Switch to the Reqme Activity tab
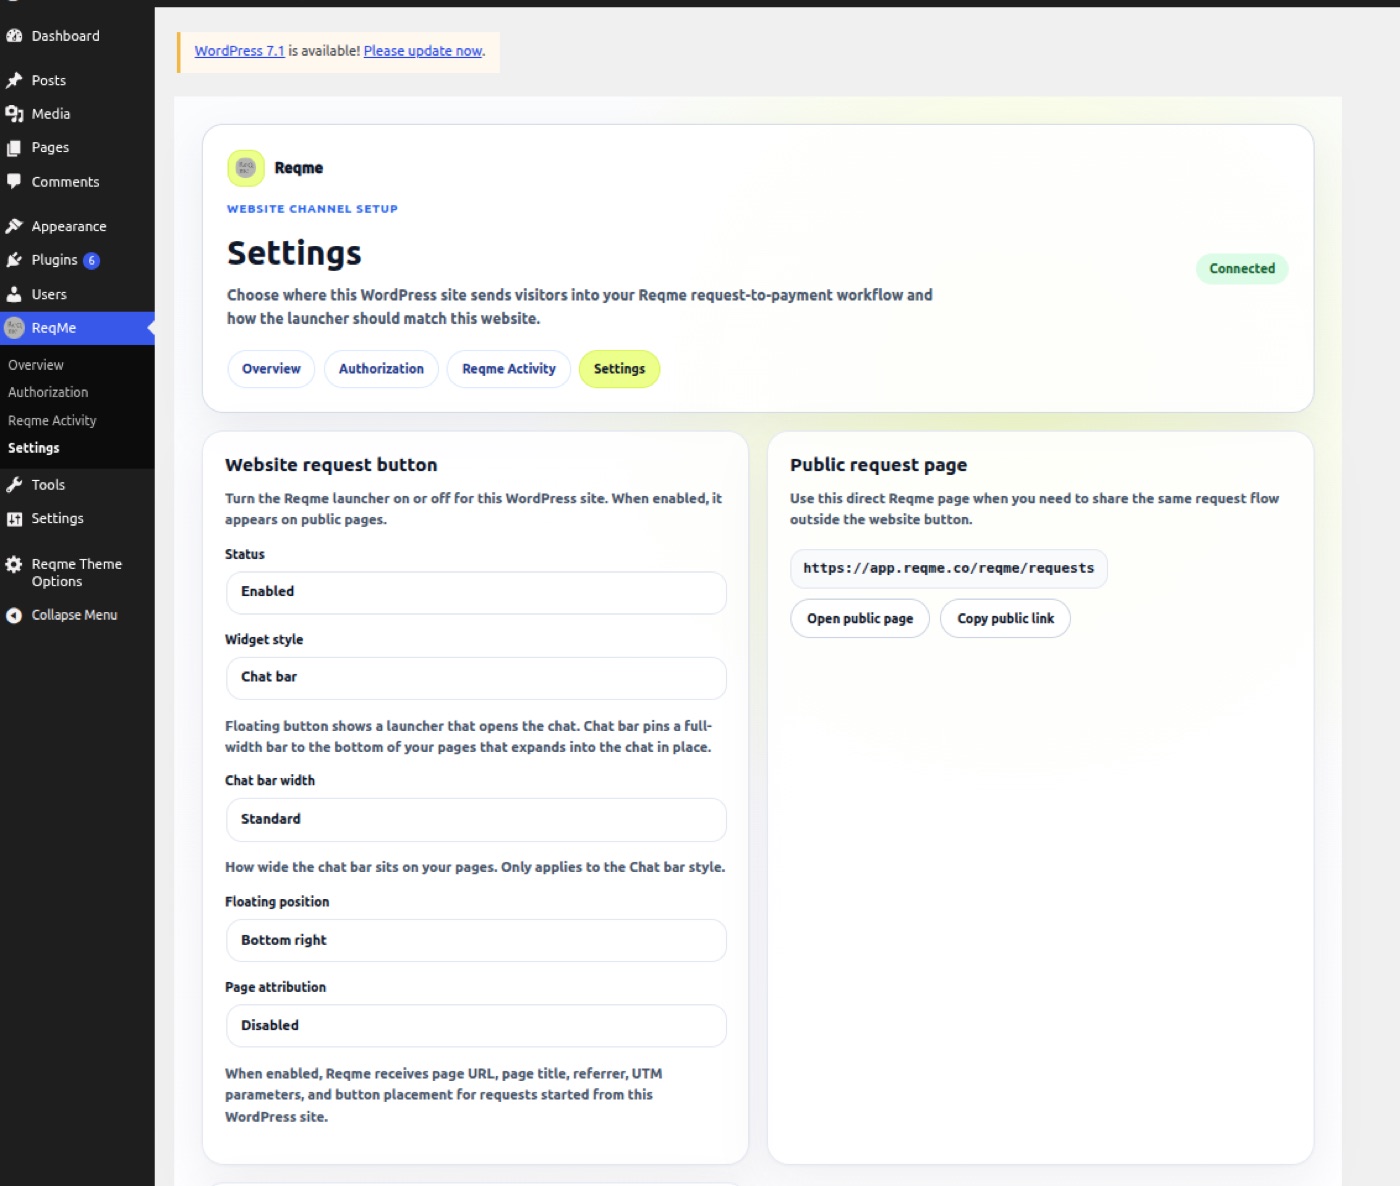Screen dimensions: 1400x1186 click(509, 369)
